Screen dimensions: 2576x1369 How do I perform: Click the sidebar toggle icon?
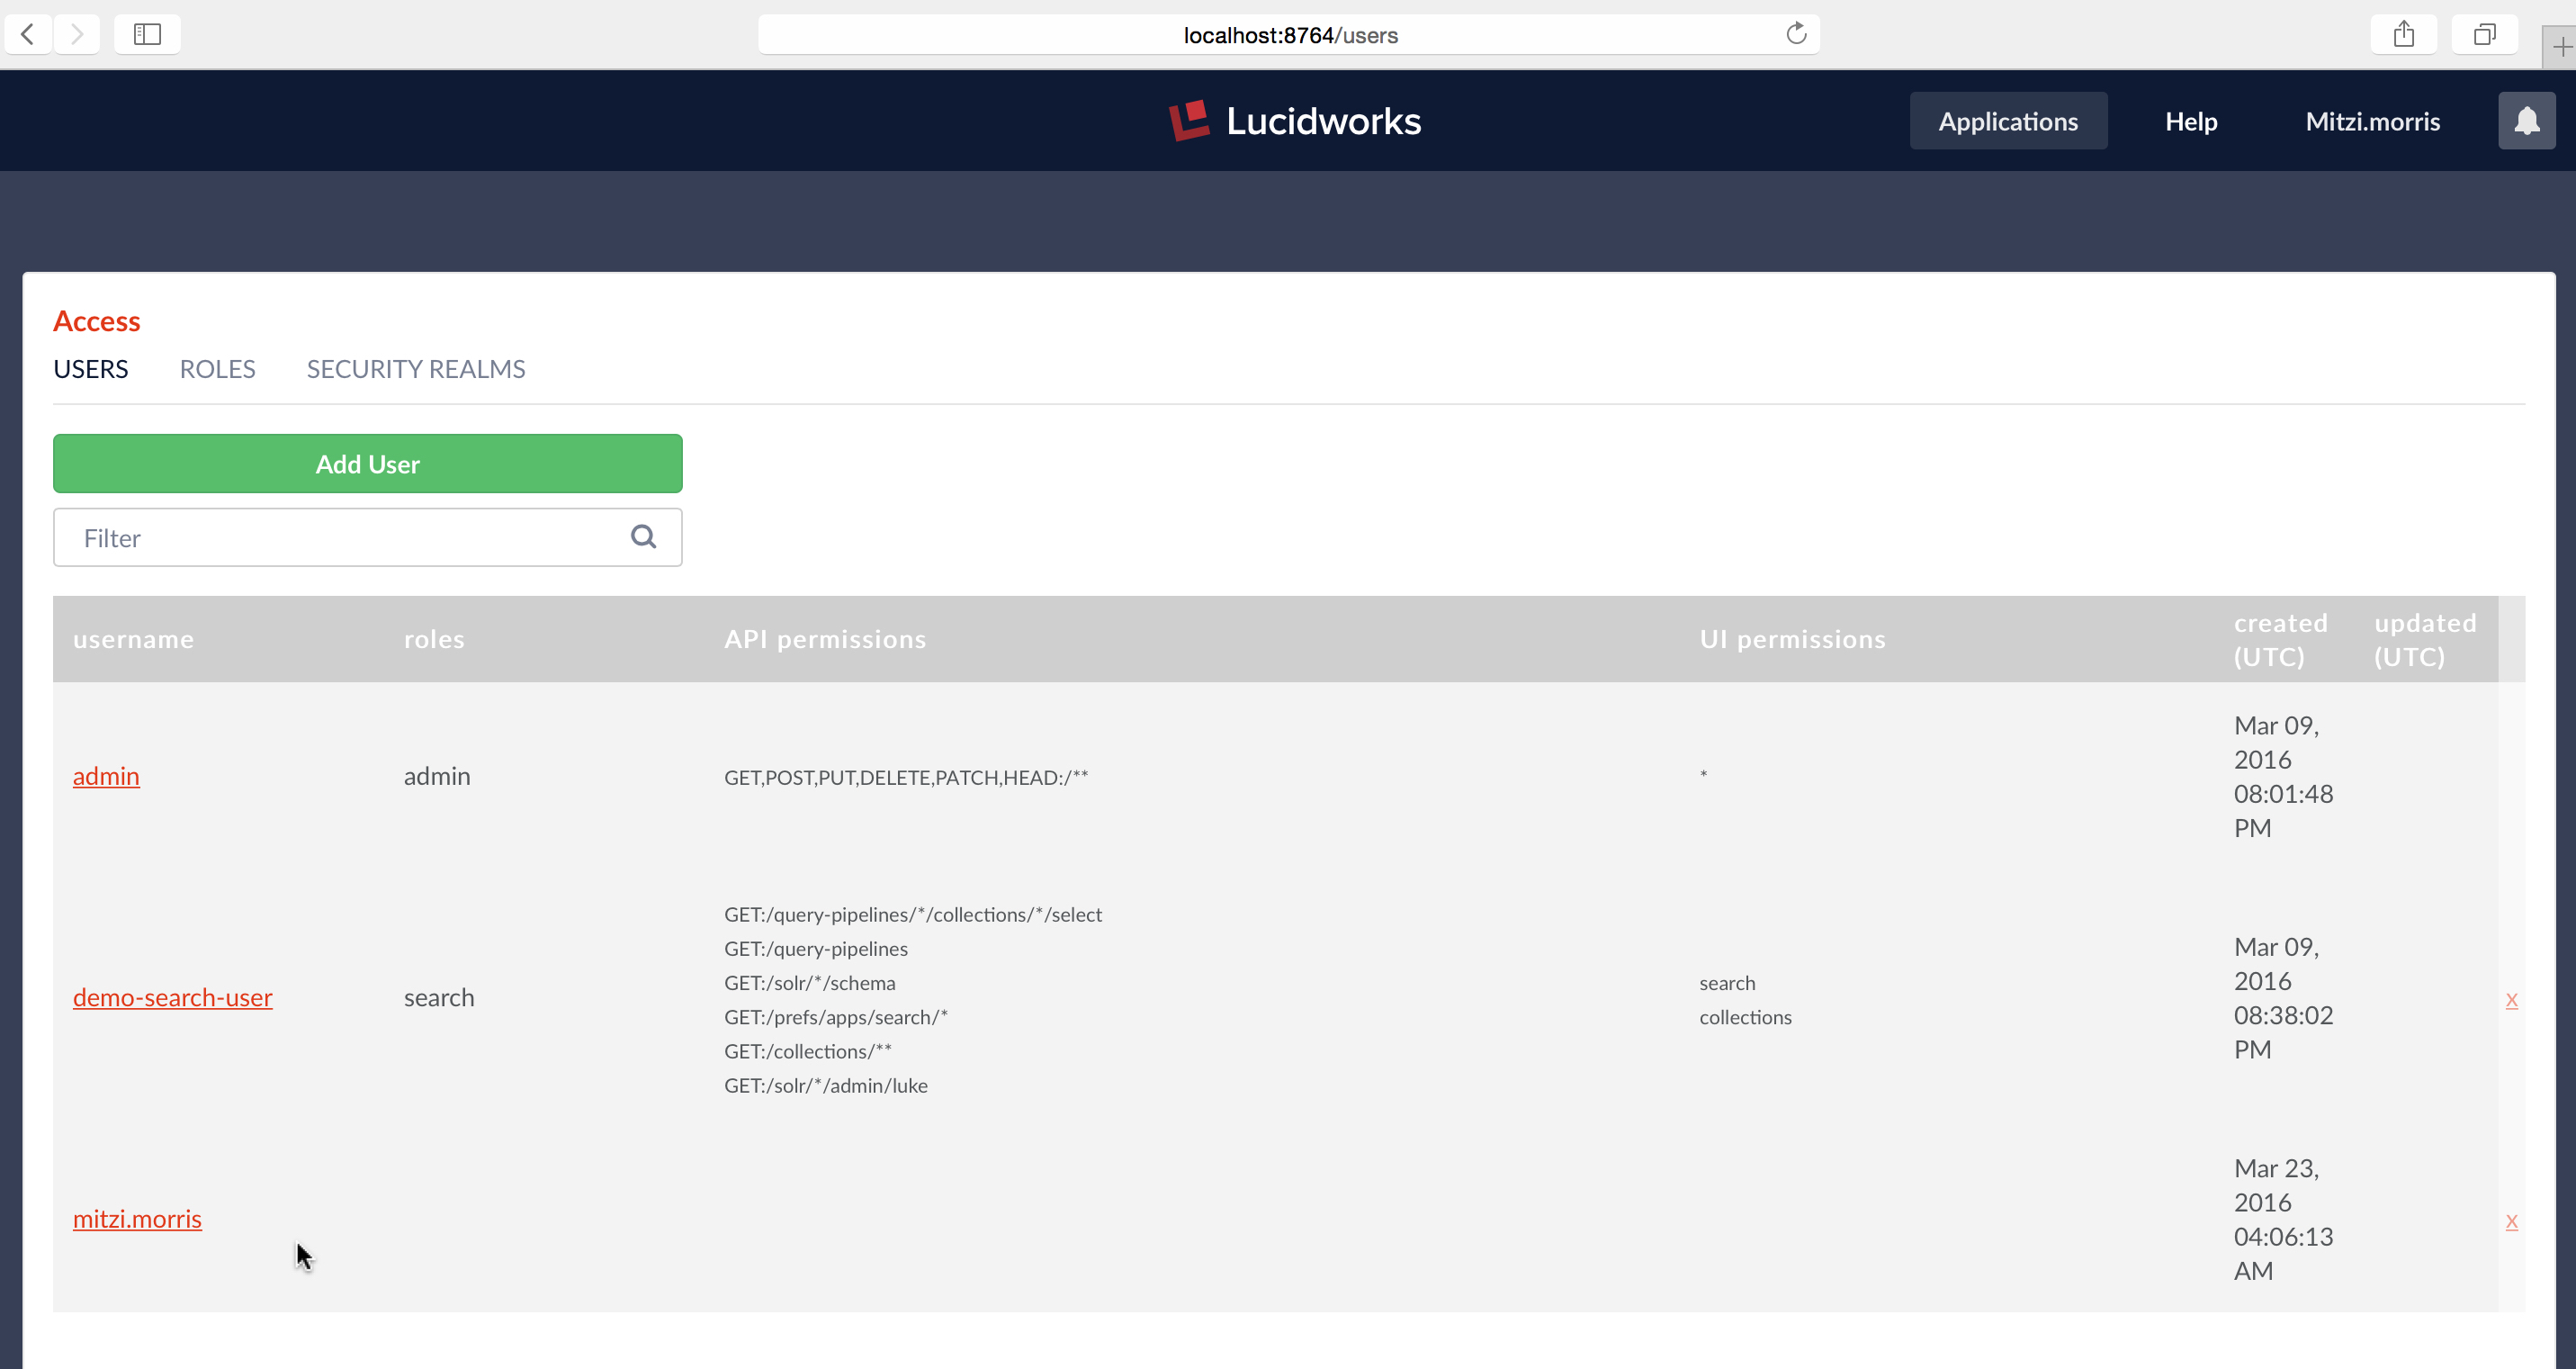145,32
